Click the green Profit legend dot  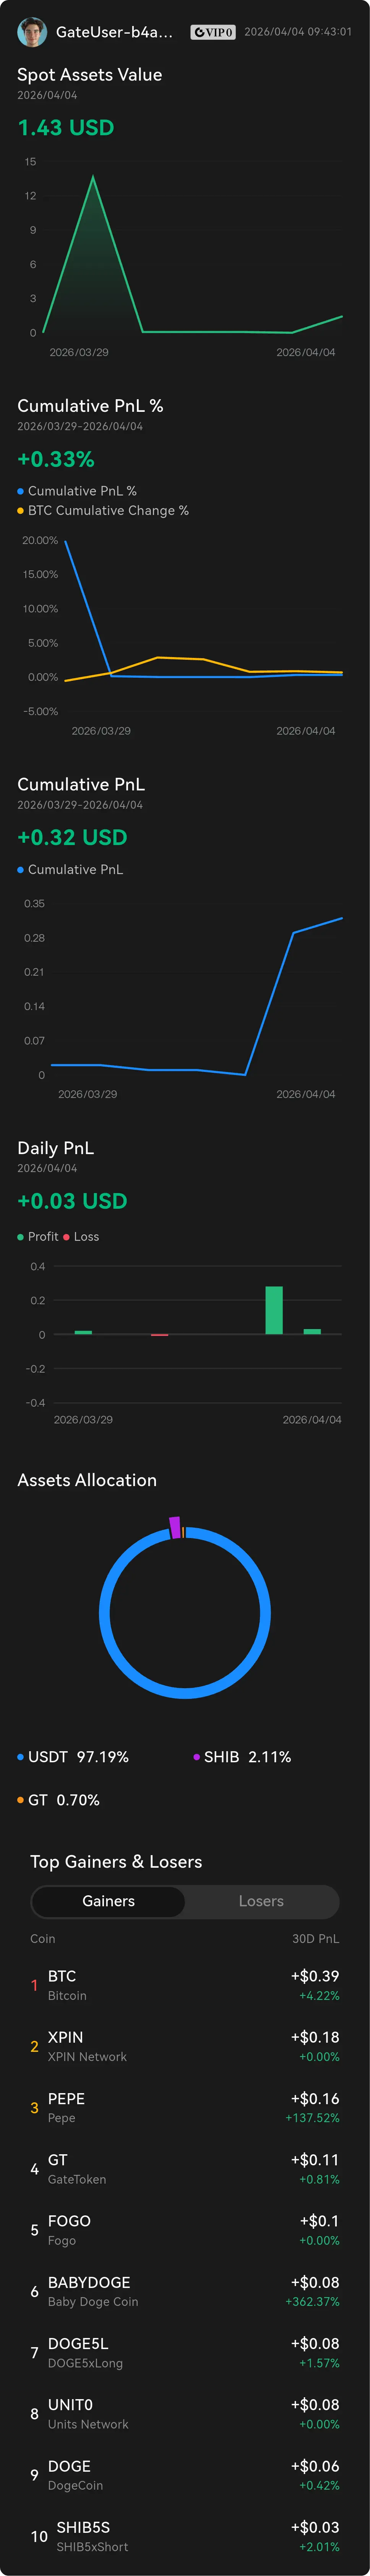pyautogui.click(x=20, y=1237)
